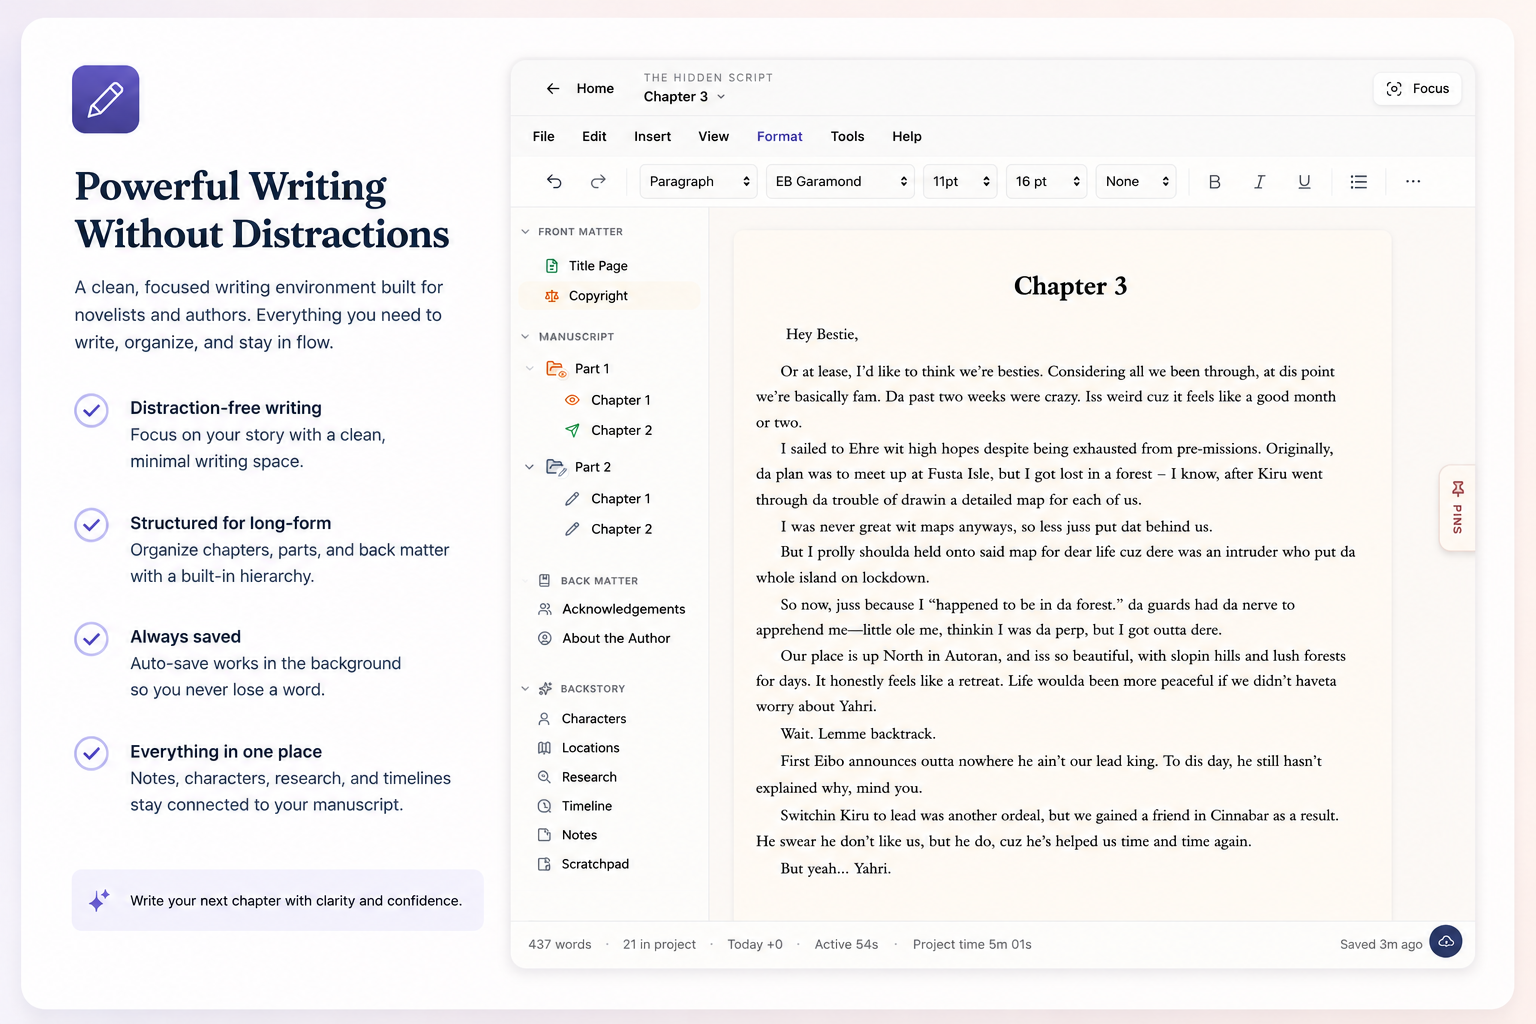The image size is (1536, 1024).
Task: Click the Chapter 3 heading in document
Action: (x=1070, y=286)
